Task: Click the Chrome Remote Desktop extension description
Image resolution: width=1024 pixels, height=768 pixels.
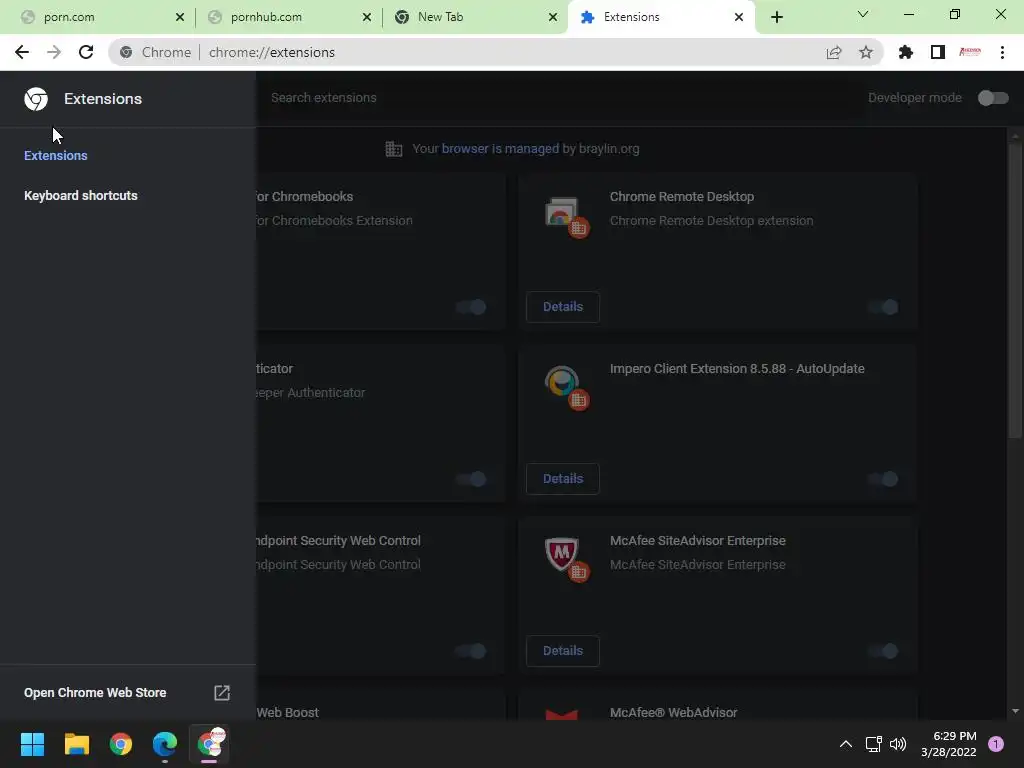Action: (x=712, y=221)
